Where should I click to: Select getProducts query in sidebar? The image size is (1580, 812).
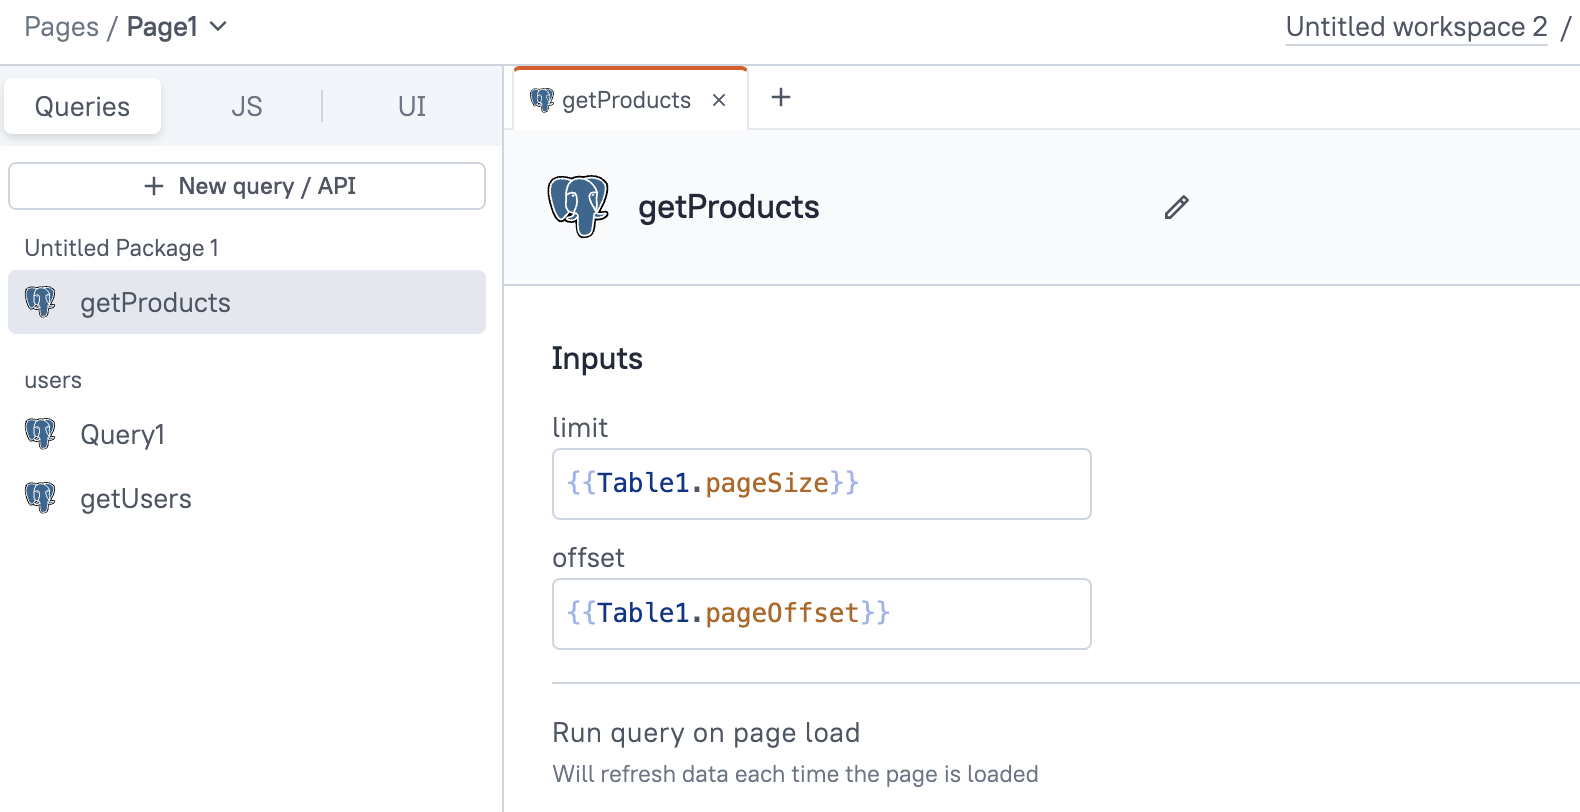tap(247, 302)
